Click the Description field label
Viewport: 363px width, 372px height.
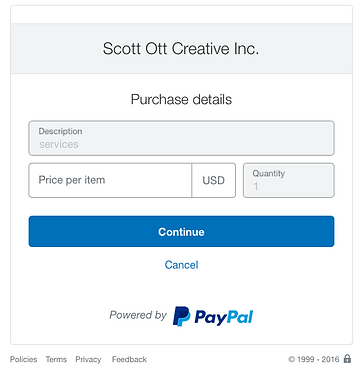pyautogui.click(x=60, y=131)
